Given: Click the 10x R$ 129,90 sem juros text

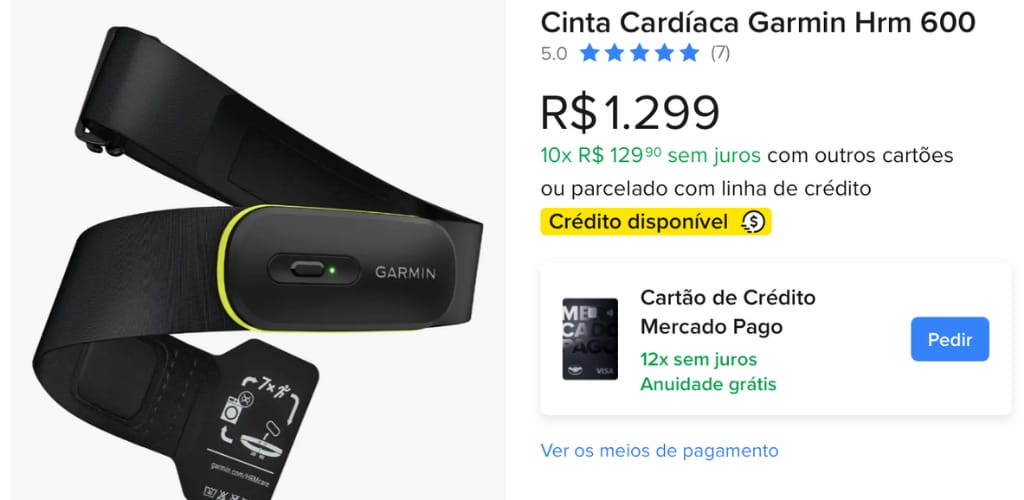Looking at the screenshot, I should pos(650,155).
